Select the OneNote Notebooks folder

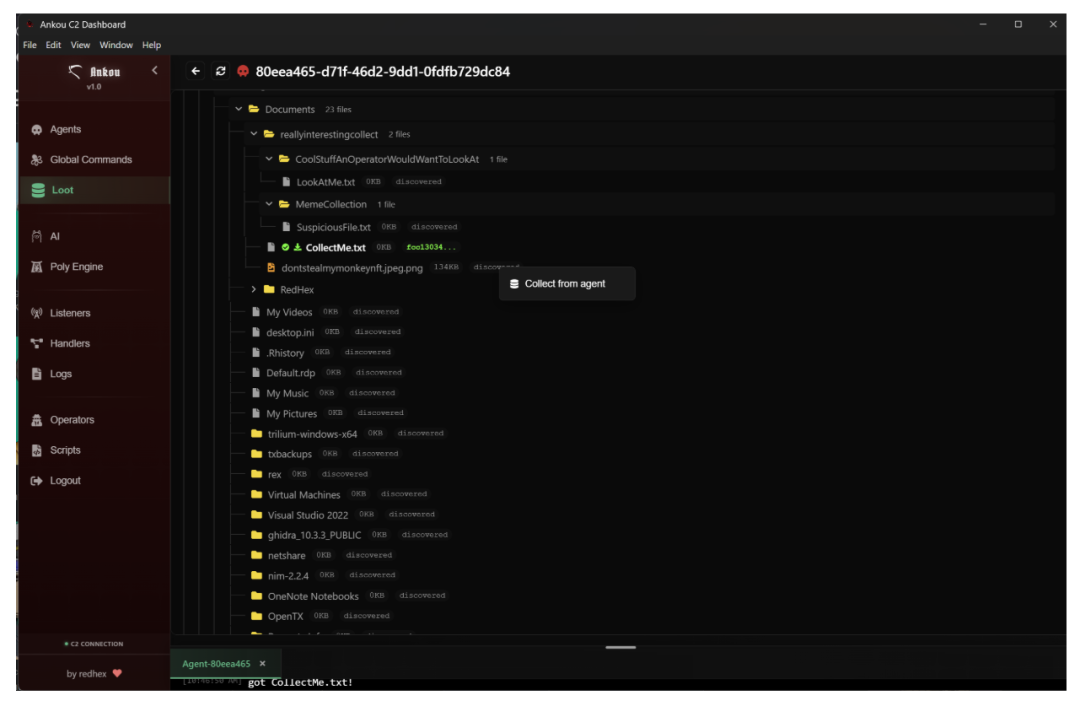coord(313,596)
